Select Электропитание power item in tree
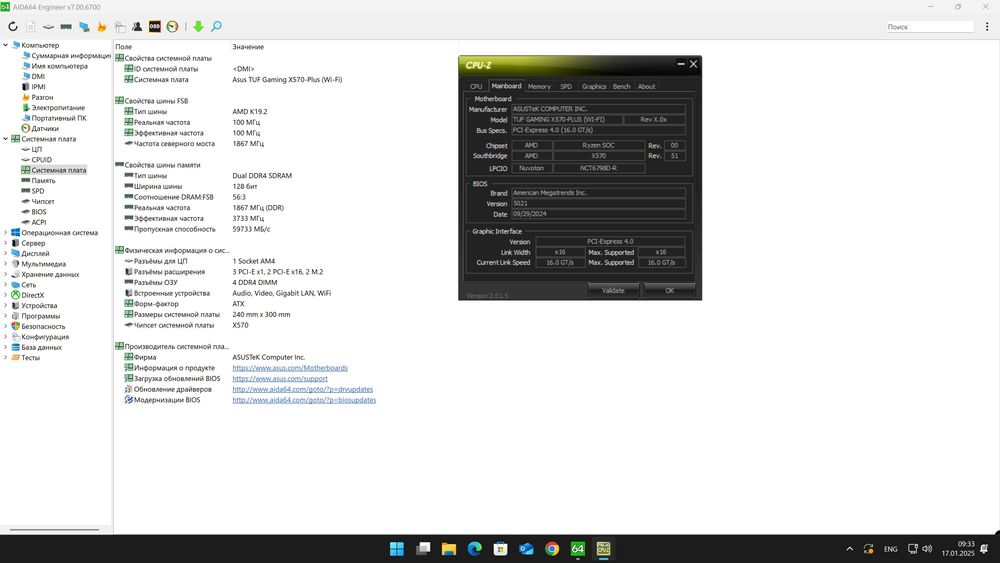The height and width of the screenshot is (563, 1000). tap(58, 108)
